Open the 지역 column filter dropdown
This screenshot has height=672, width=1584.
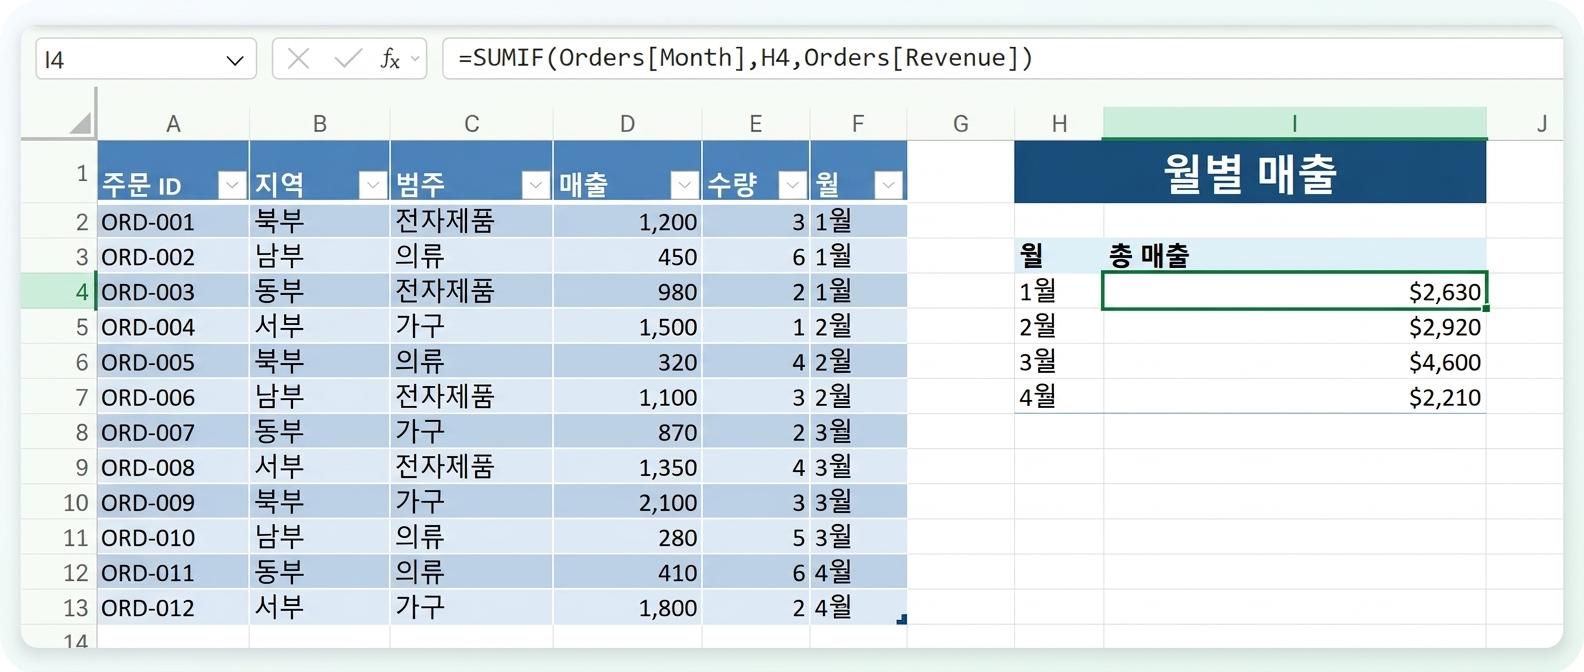[373, 185]
